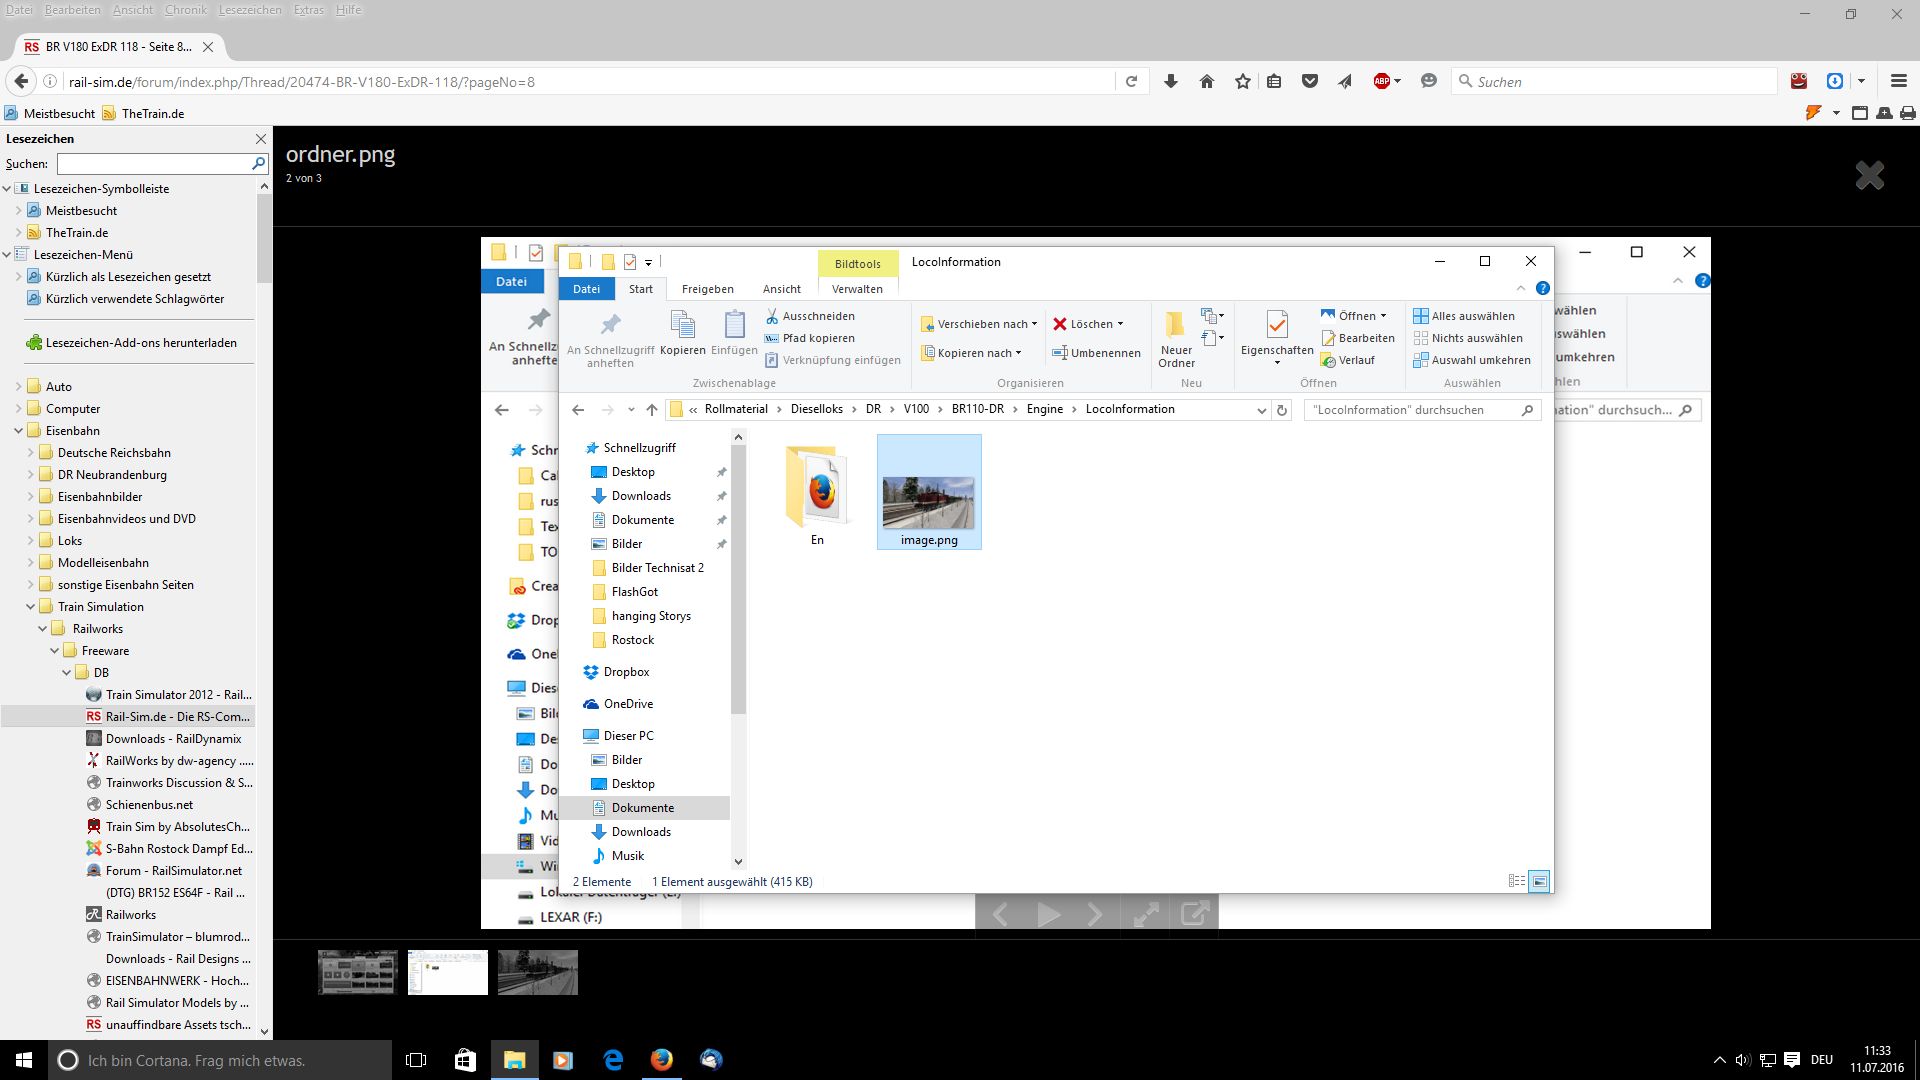Expand the Auto bookmark folder
Image resolution: width=1920 pixels, height=1080 pixels.
(x=18, y=387)
